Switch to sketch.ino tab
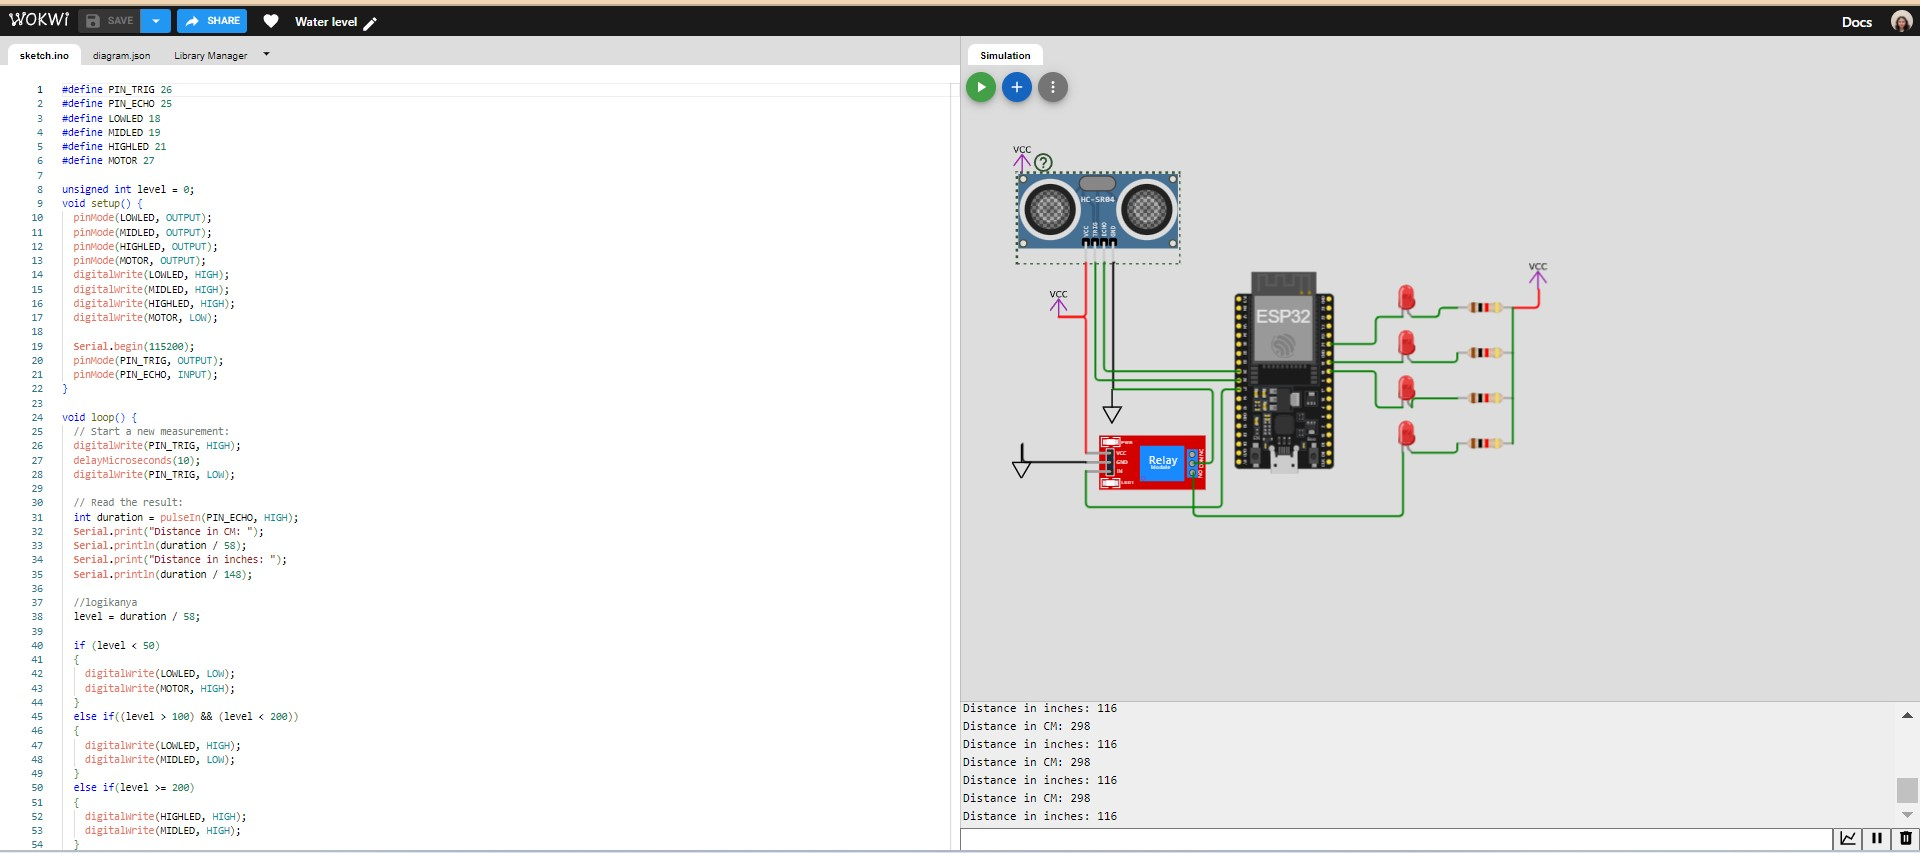The image size is (1920, 853). [x=44, y=55]
